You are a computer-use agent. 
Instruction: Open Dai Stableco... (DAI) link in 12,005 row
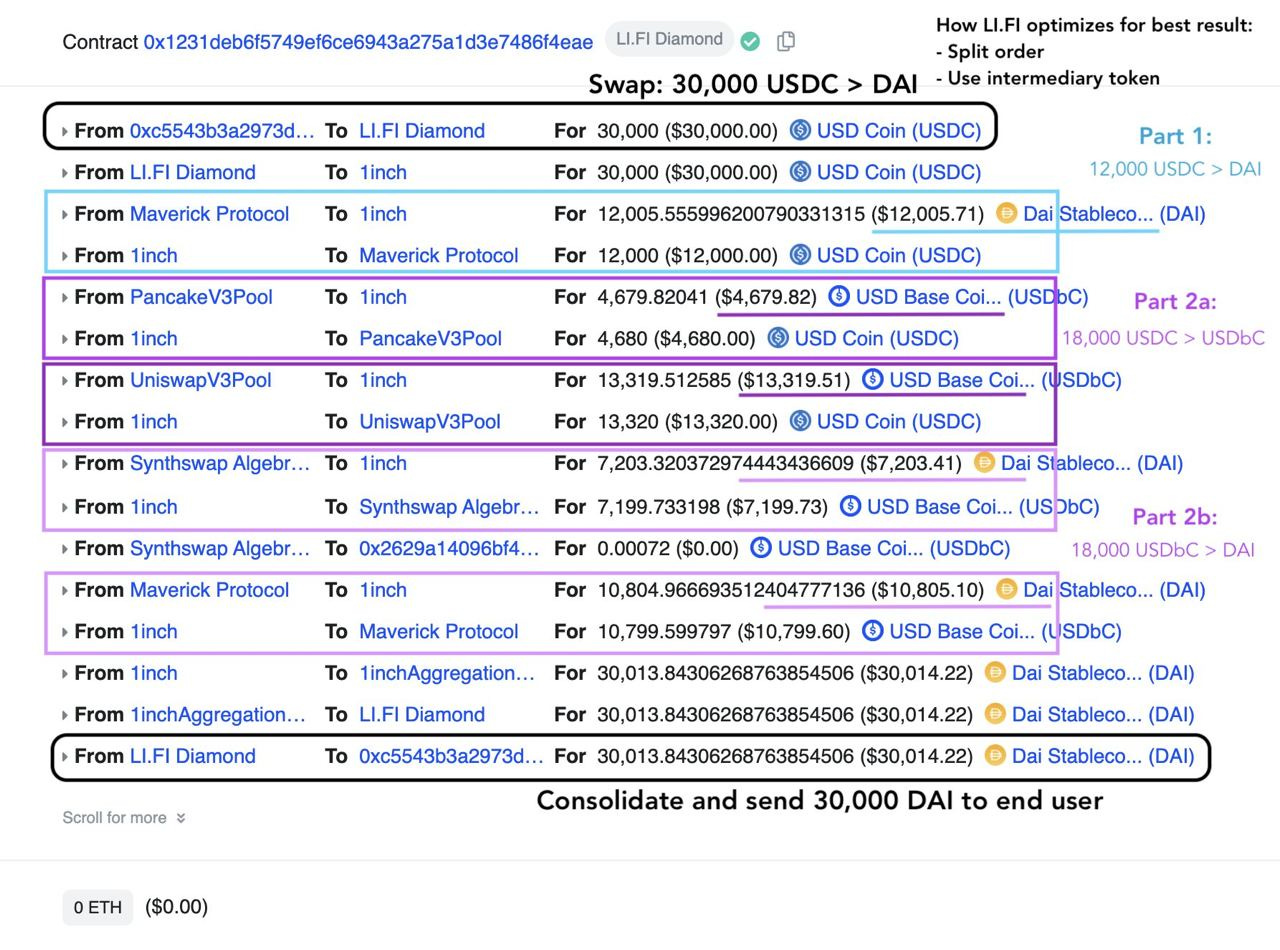[x=1114, y=214]
